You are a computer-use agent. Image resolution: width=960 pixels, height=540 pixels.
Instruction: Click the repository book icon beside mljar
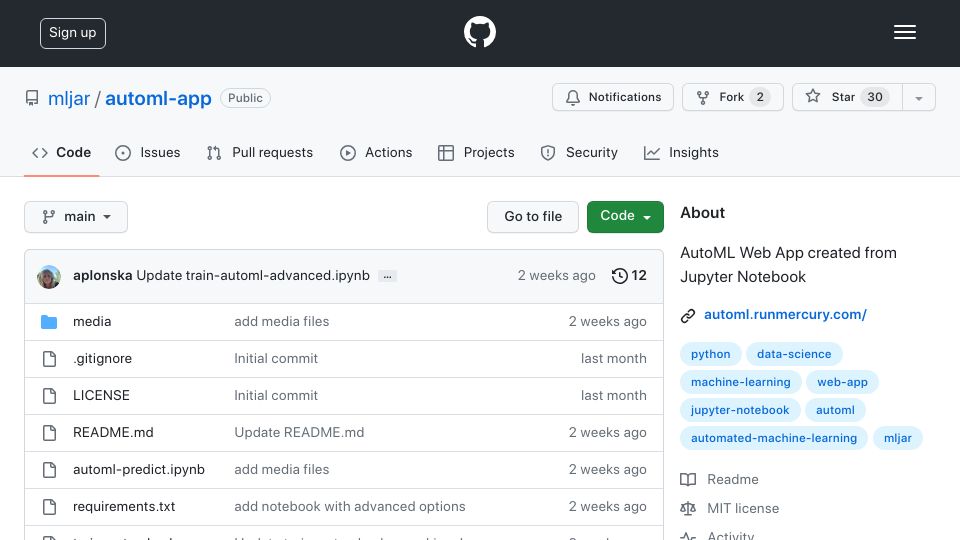pos(32,98)
